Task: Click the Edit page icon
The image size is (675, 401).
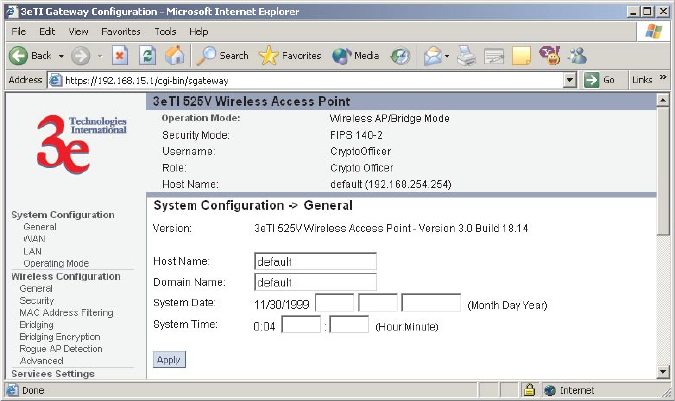Action: tap(494, 56)
